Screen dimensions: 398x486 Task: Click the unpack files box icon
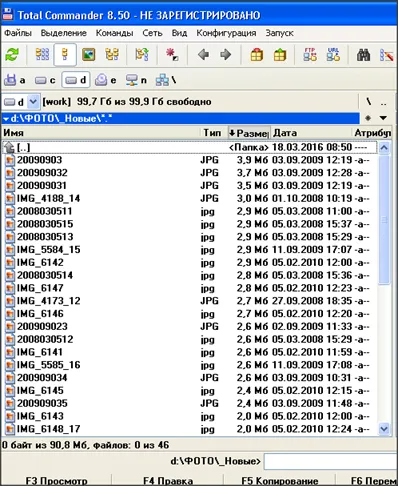pos(280,55)
